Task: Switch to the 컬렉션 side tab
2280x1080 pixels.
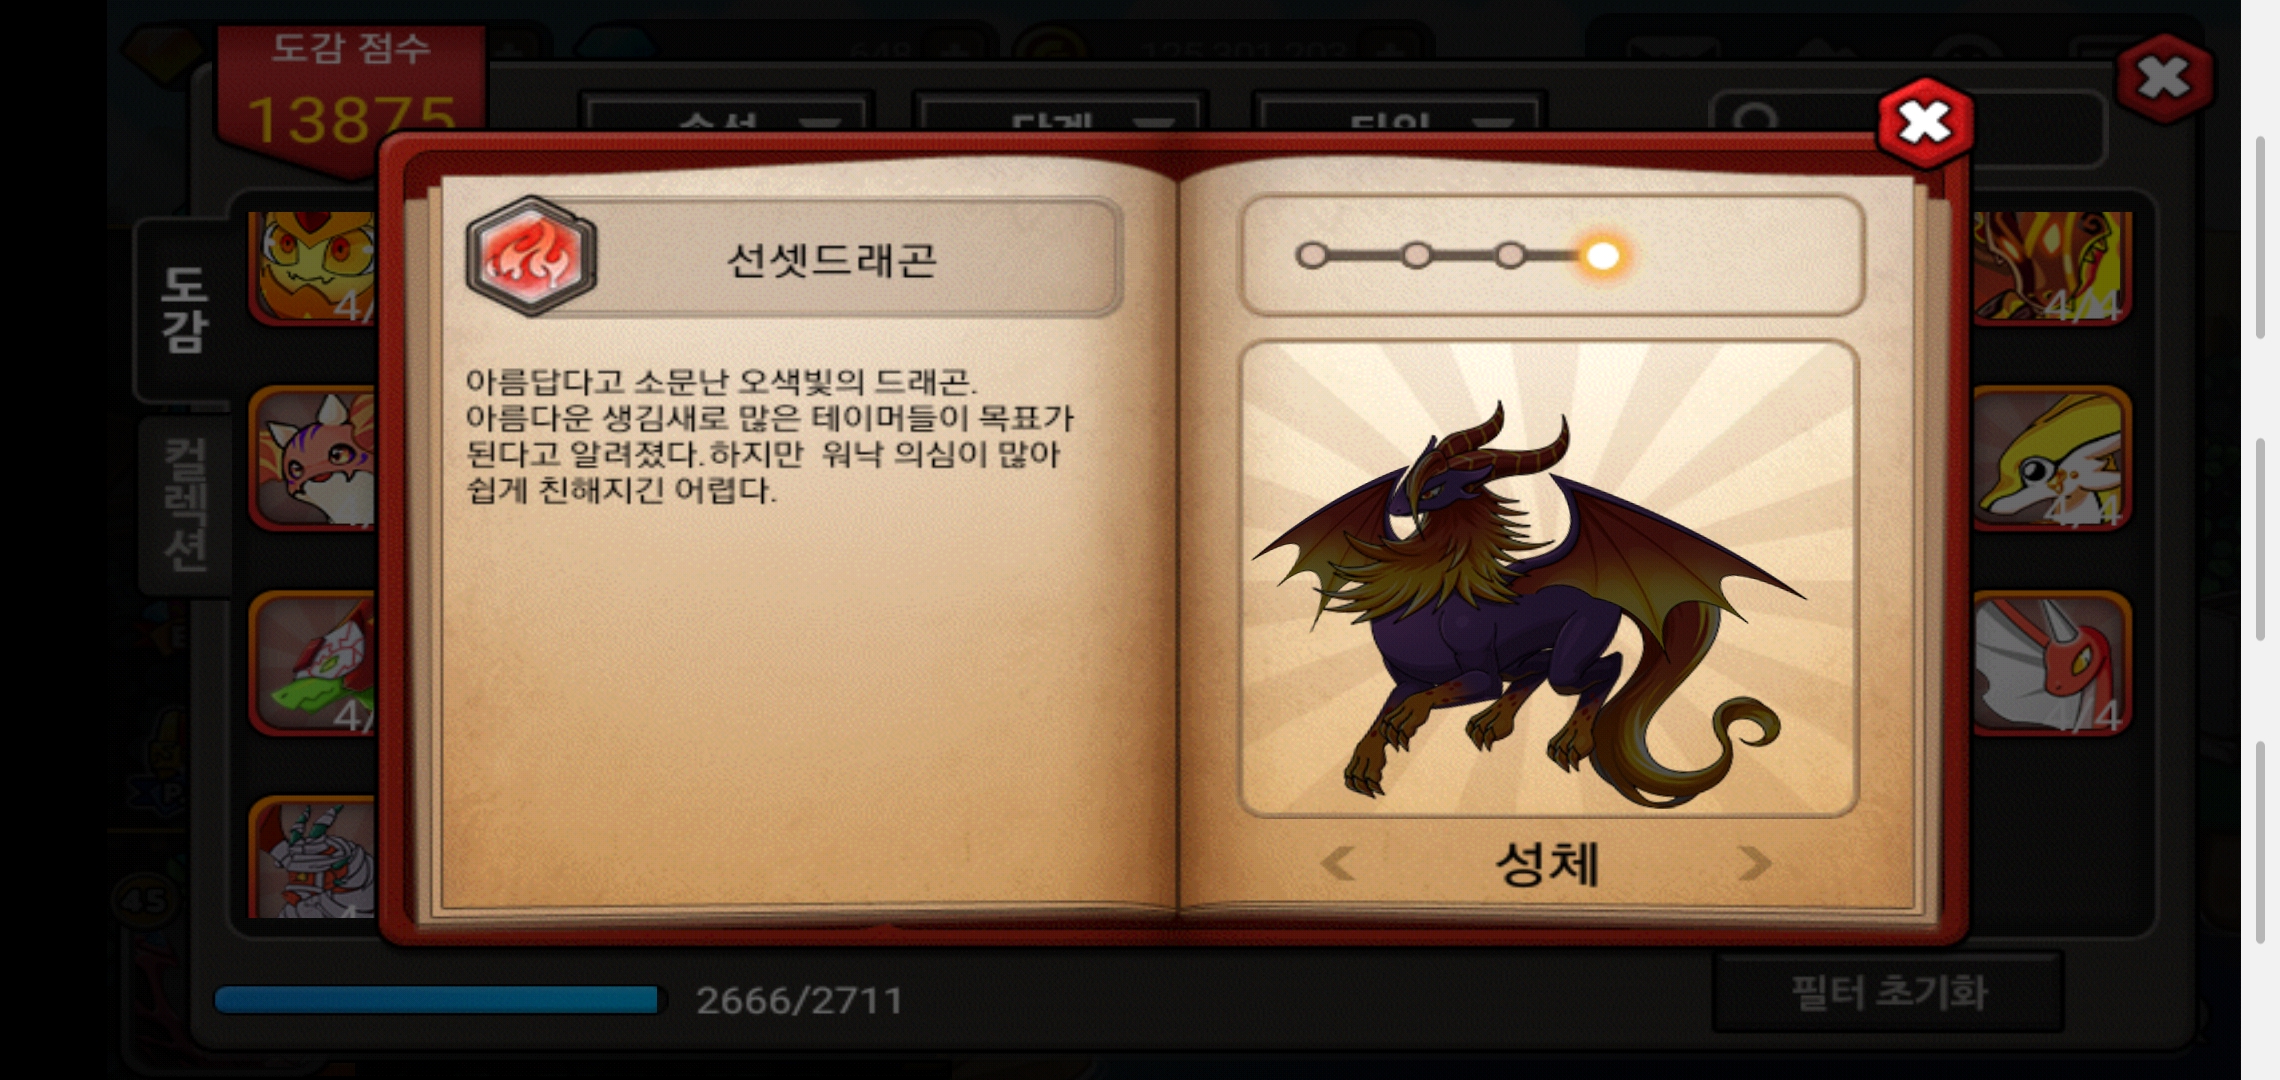Action: (x=186, y=506)
